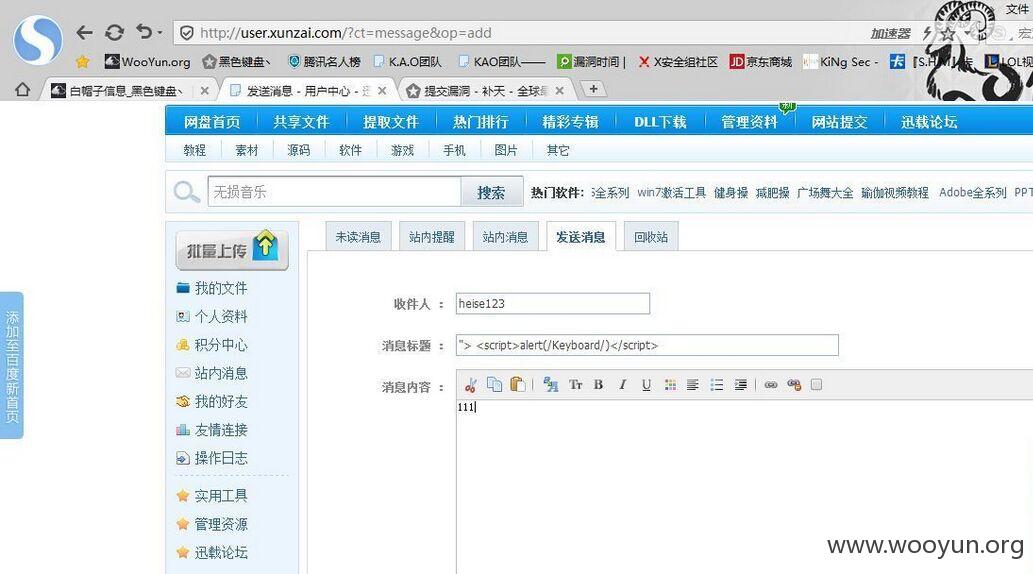Open the win7激活工具 hot software link

click(x=671, y=192)
